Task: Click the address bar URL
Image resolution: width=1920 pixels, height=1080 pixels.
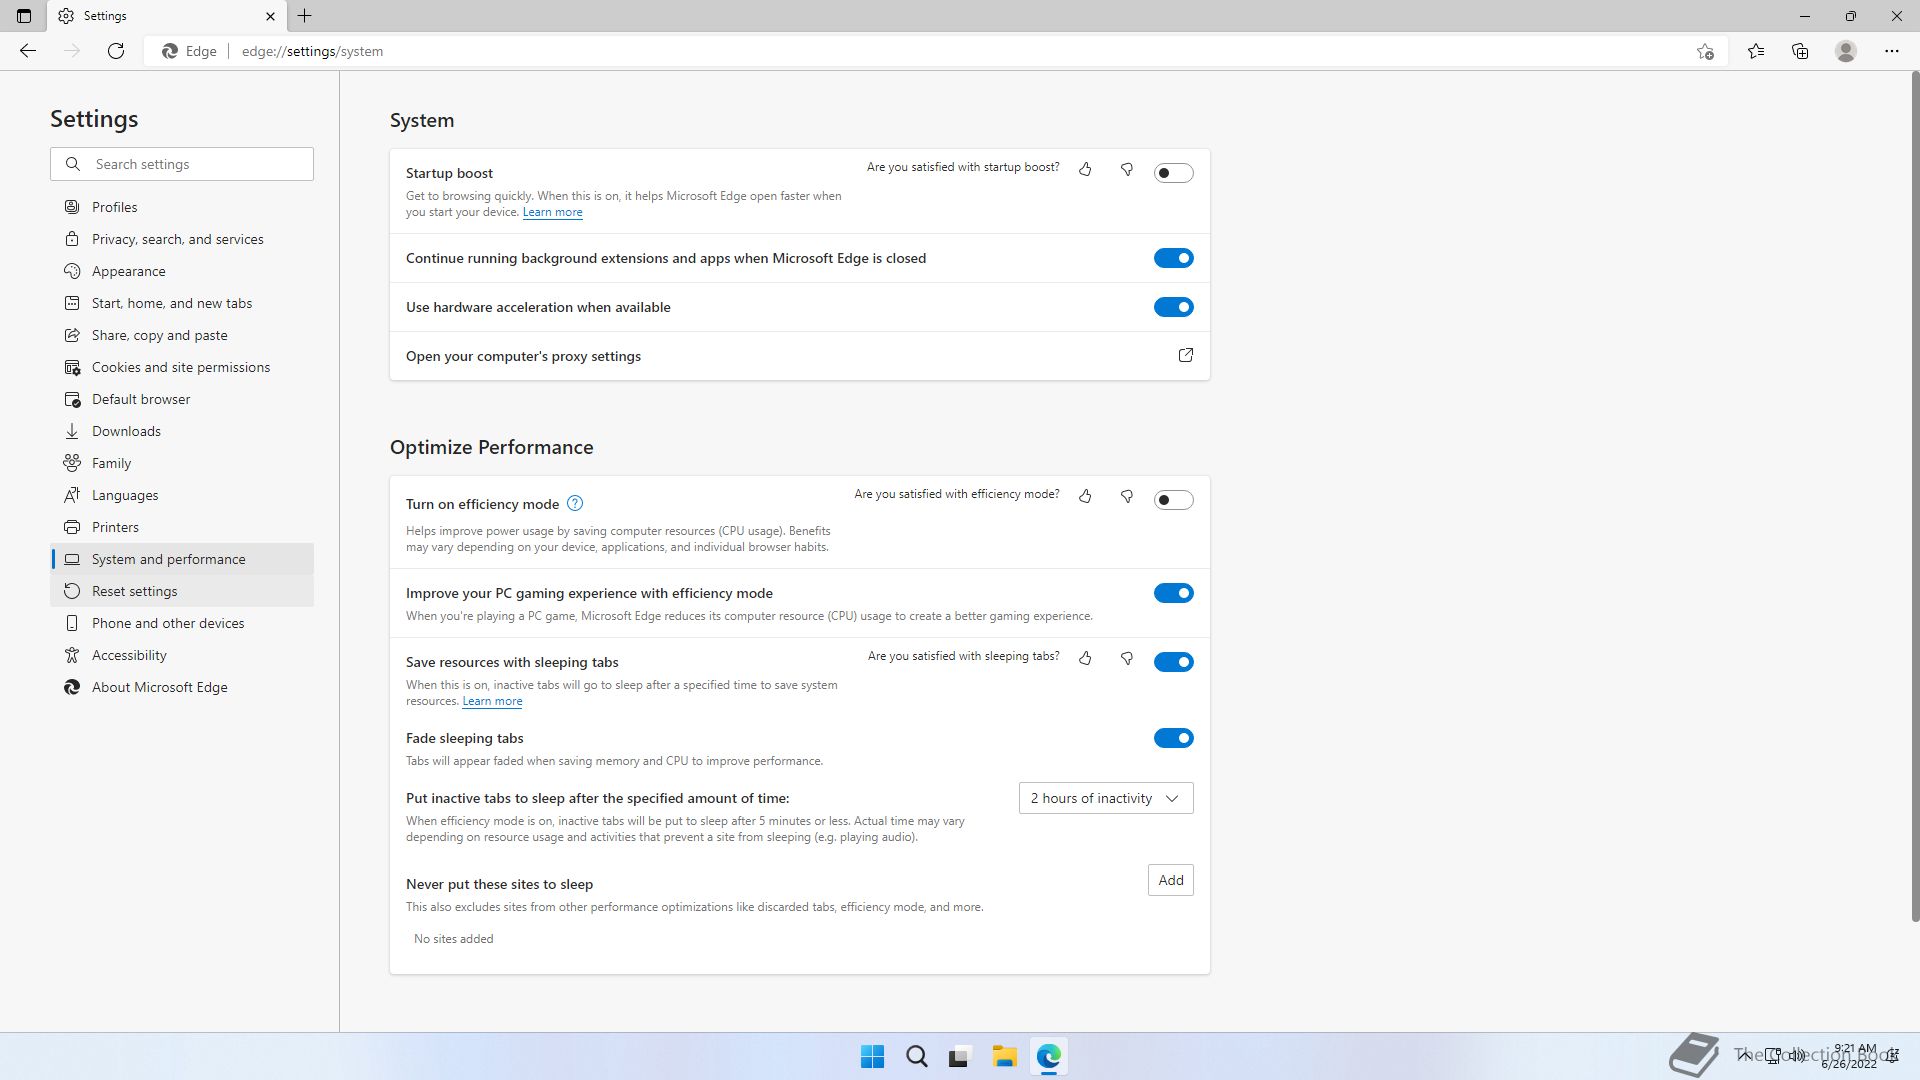Action: point(312,51)
